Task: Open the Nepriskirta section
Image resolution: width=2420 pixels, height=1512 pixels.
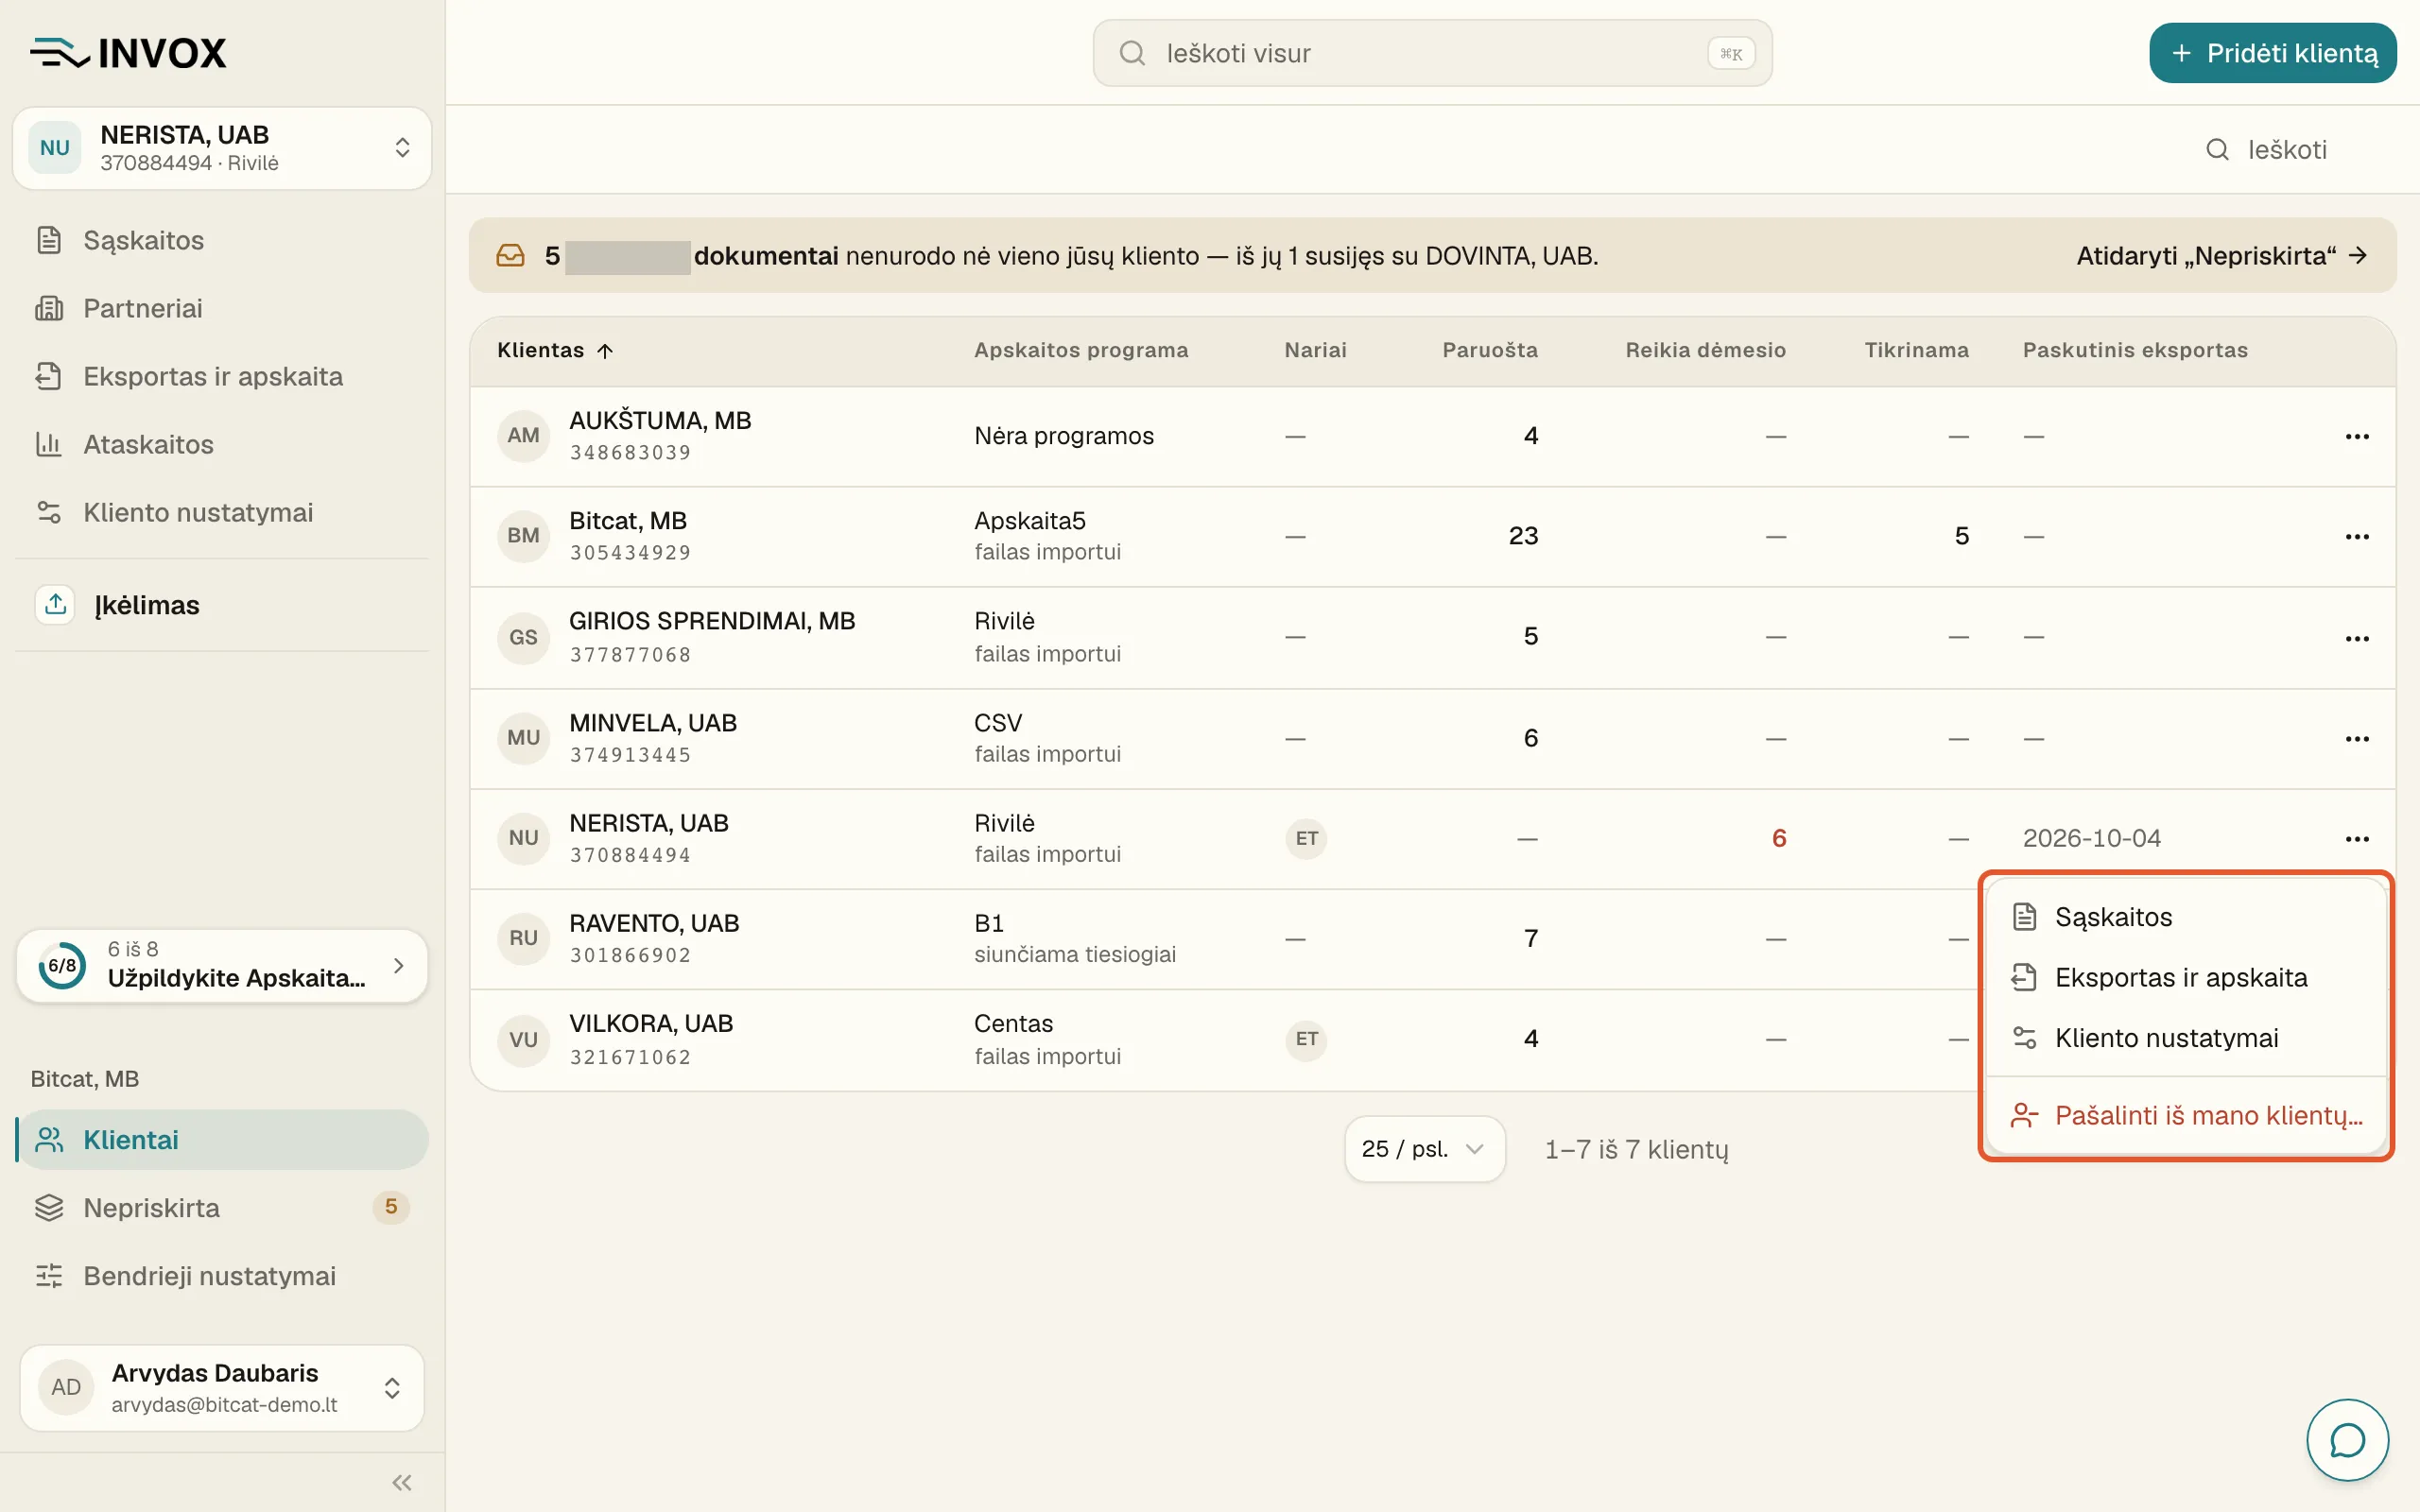Action: point(222,1208)
